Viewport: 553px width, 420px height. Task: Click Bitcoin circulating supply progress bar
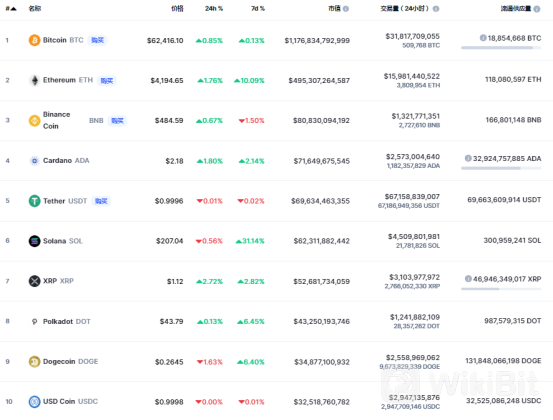(501, 48)
